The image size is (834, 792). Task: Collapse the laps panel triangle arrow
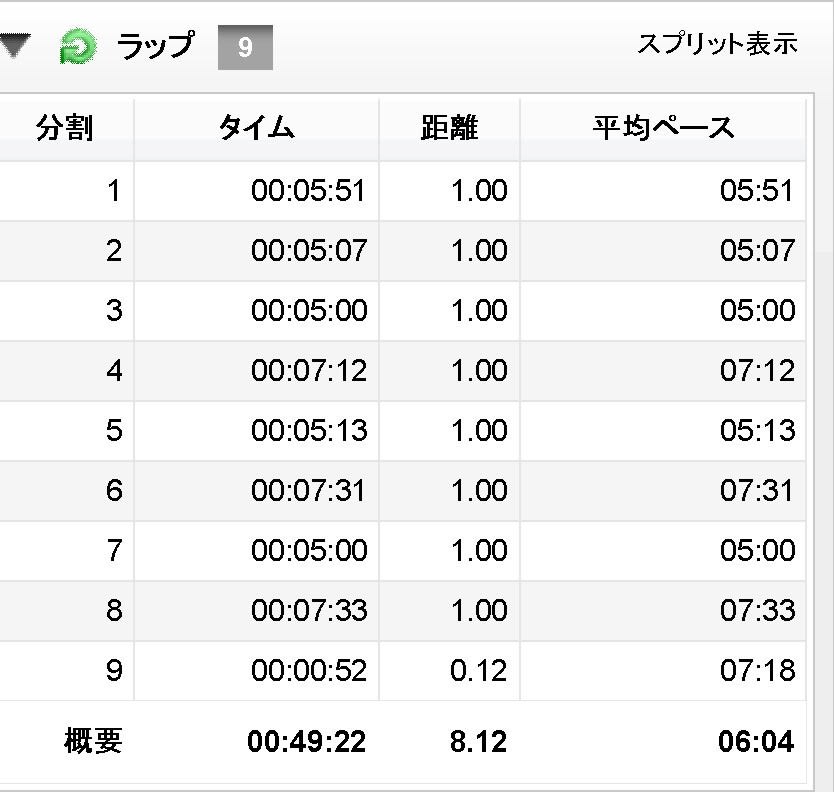click(15, 45)
